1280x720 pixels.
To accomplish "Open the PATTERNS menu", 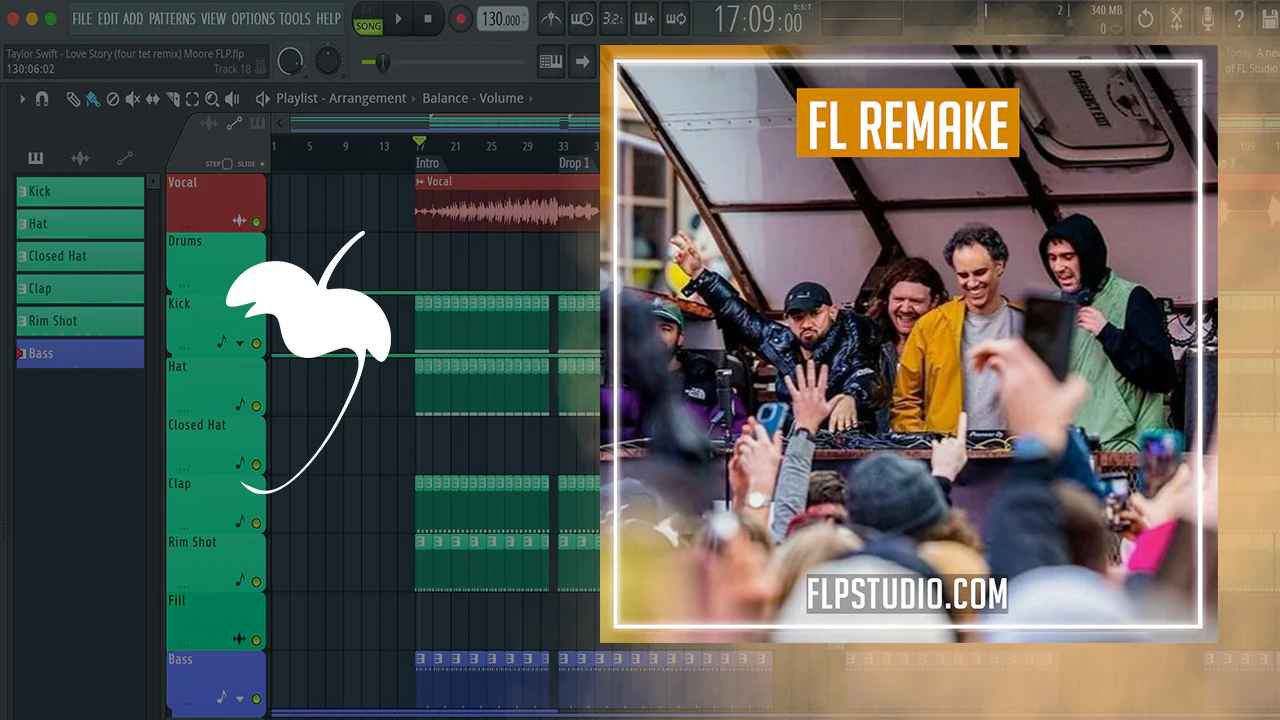I will click(172, 19).
